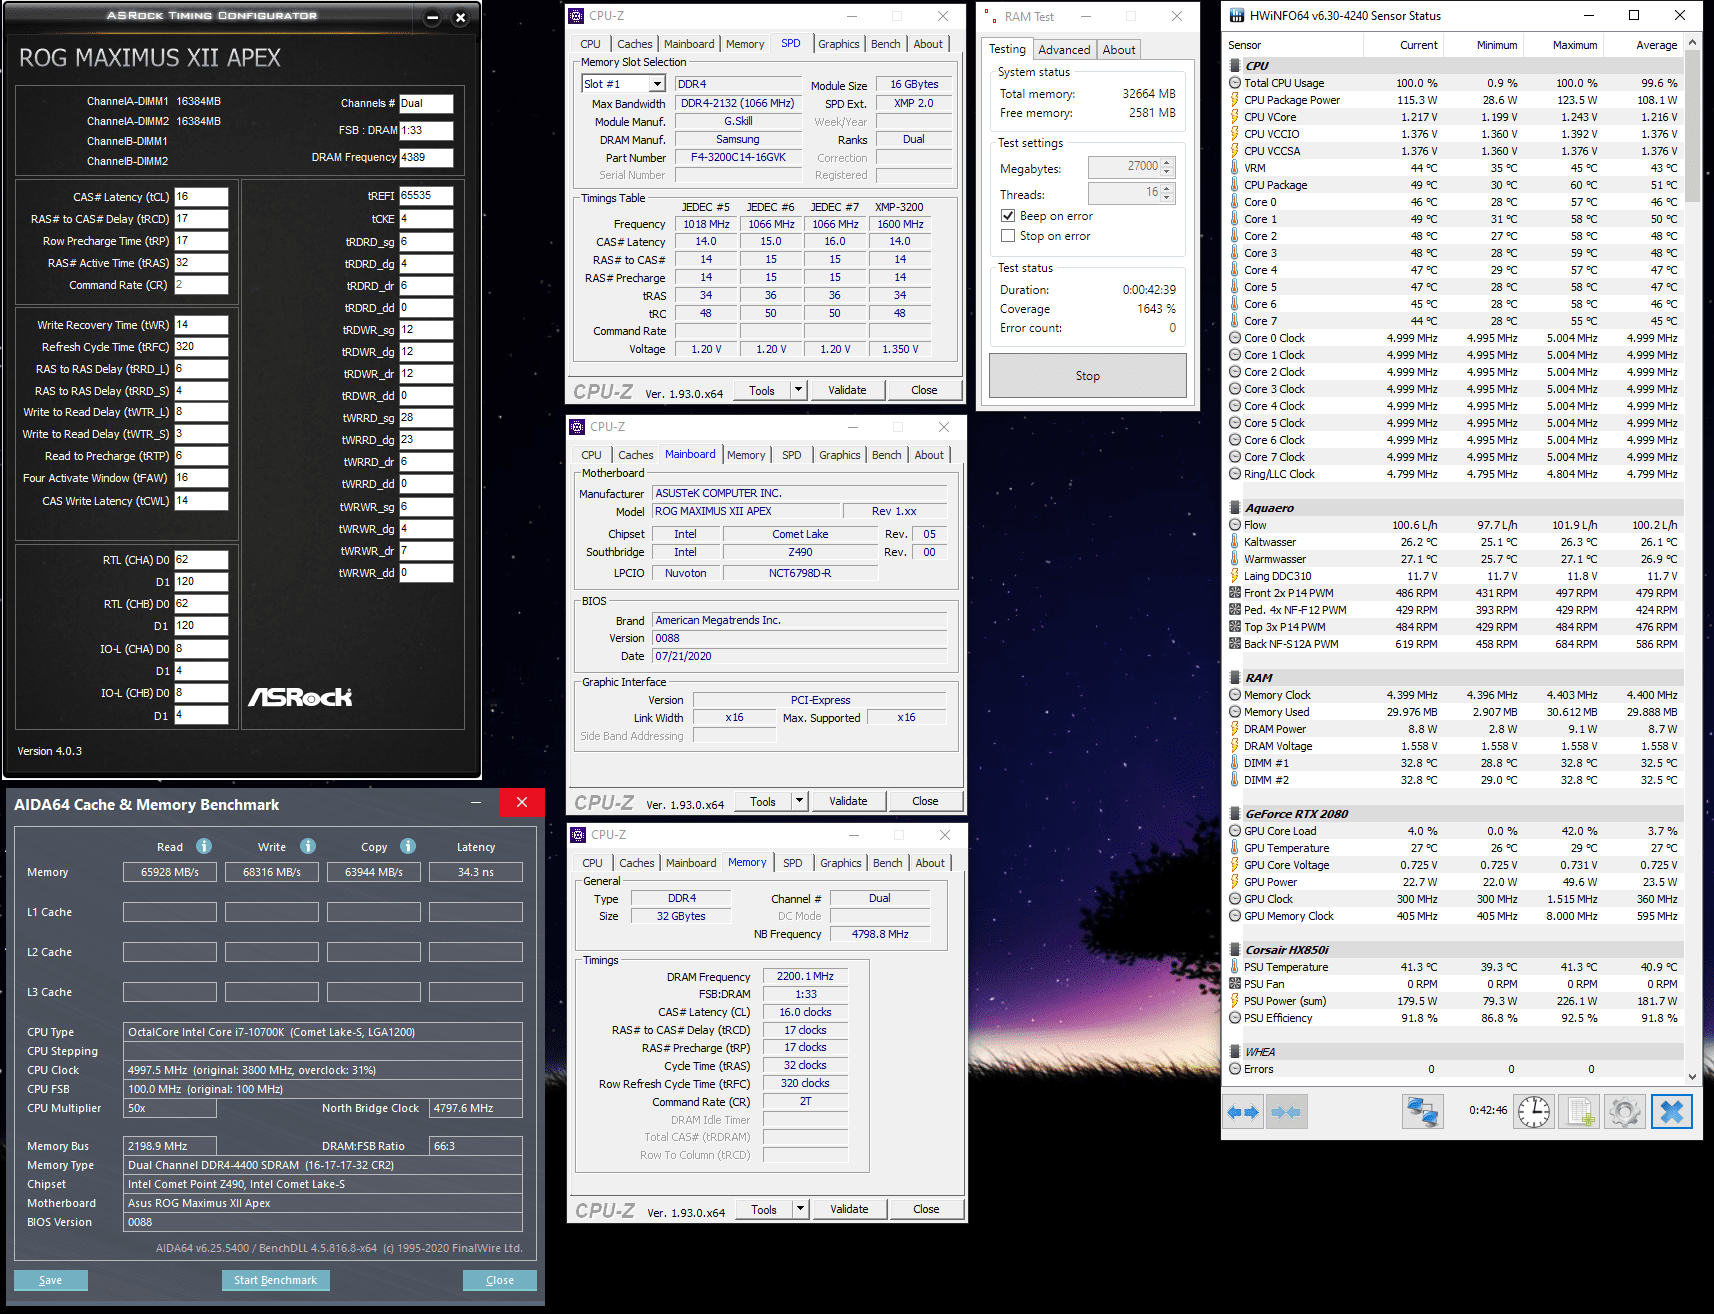Click the chip icon beside WHEA group
Image resolution: width=1714 pixels, height=1314 pixels.
pos(1235,1052)
